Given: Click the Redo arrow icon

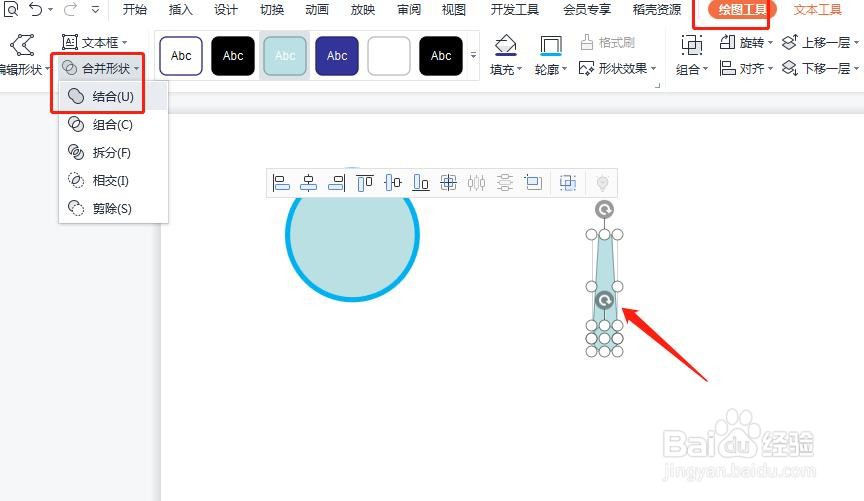Looking at the screenshot, I should pos(70,9).
